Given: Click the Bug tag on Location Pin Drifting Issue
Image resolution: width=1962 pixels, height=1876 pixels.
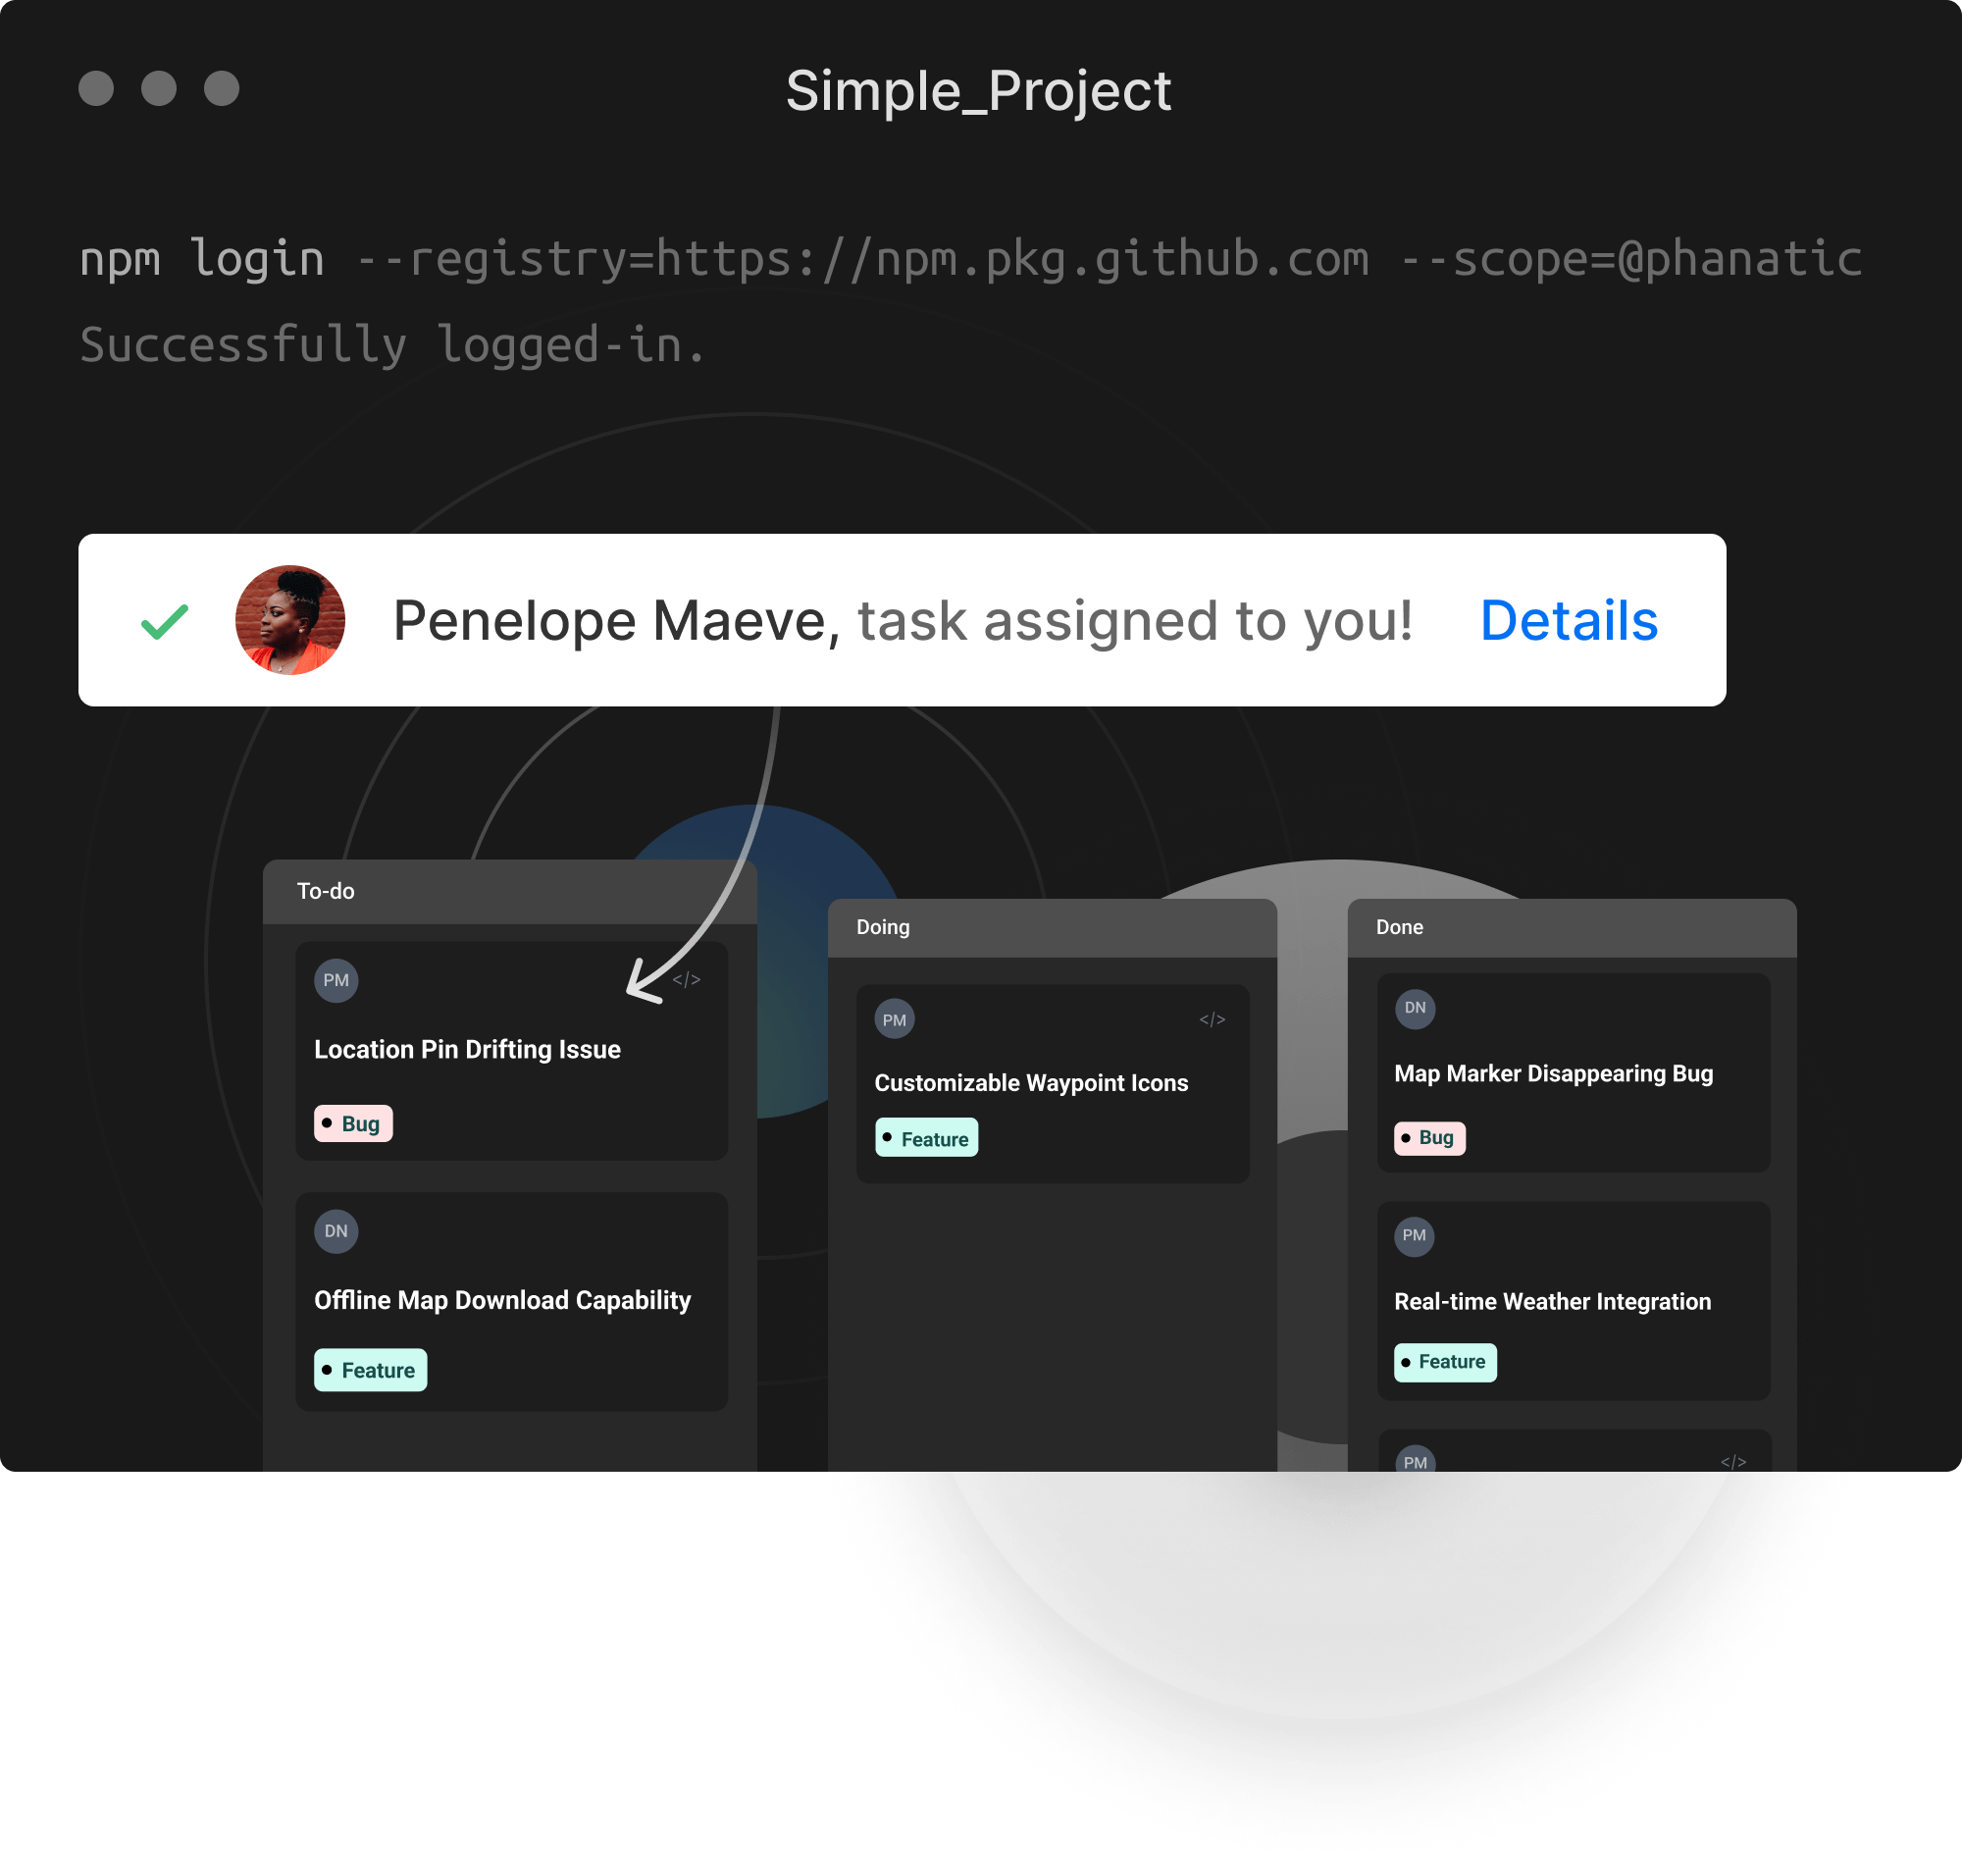Looking at the screenshot, I should (x=353, y=1123).
